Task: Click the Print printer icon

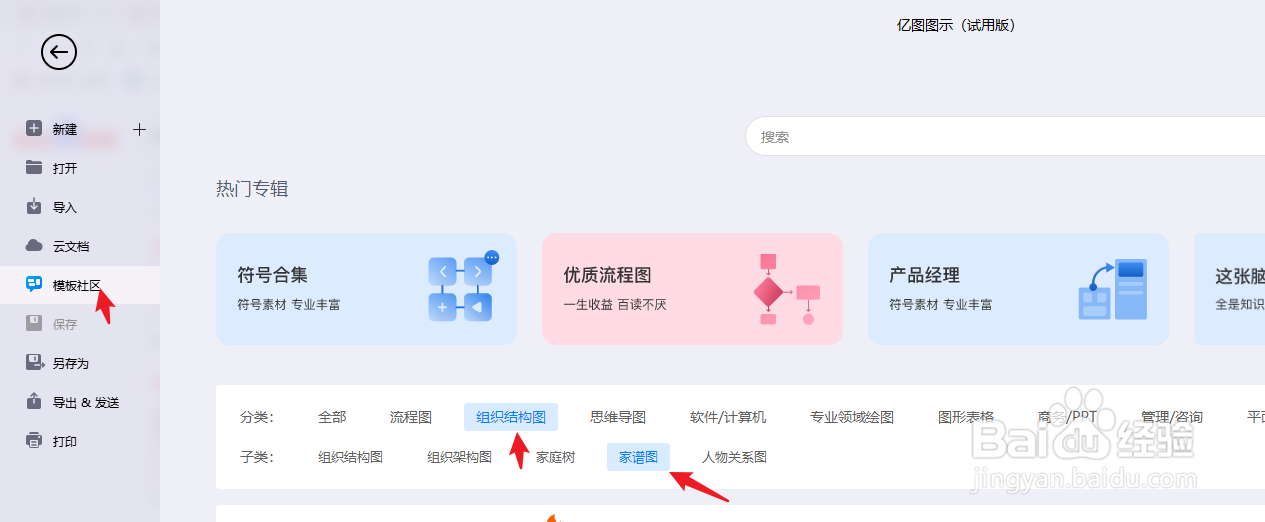Action: (x=34, y=440)
